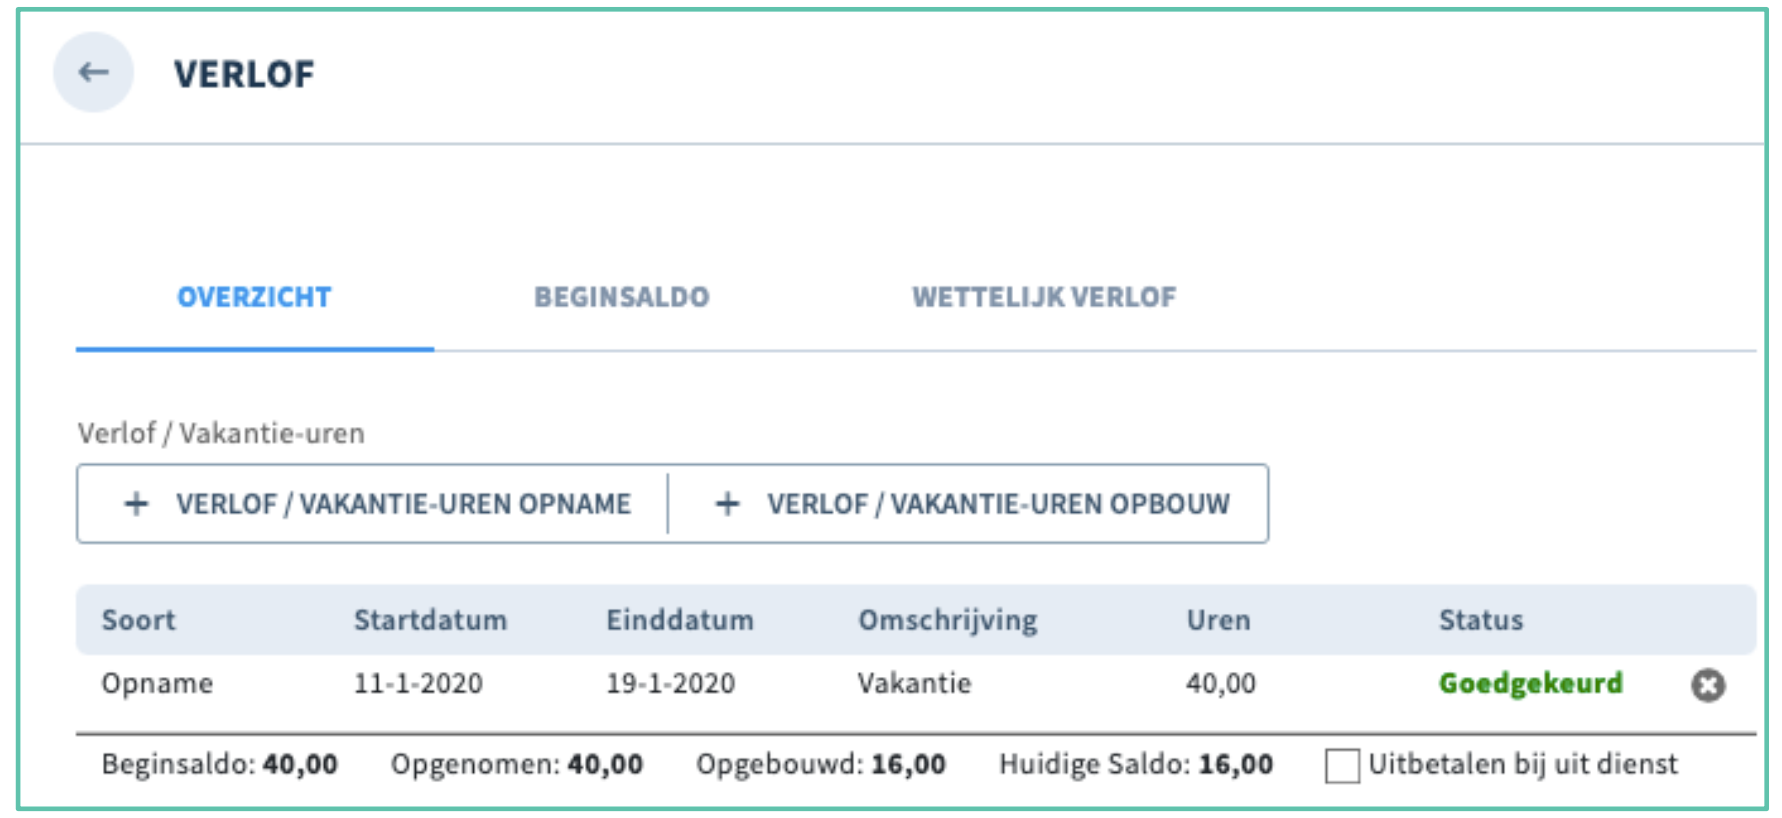Click plus icon for uren opbouw
The height and width of the screenshot is (818, 1782).
(x=727, y=504)
